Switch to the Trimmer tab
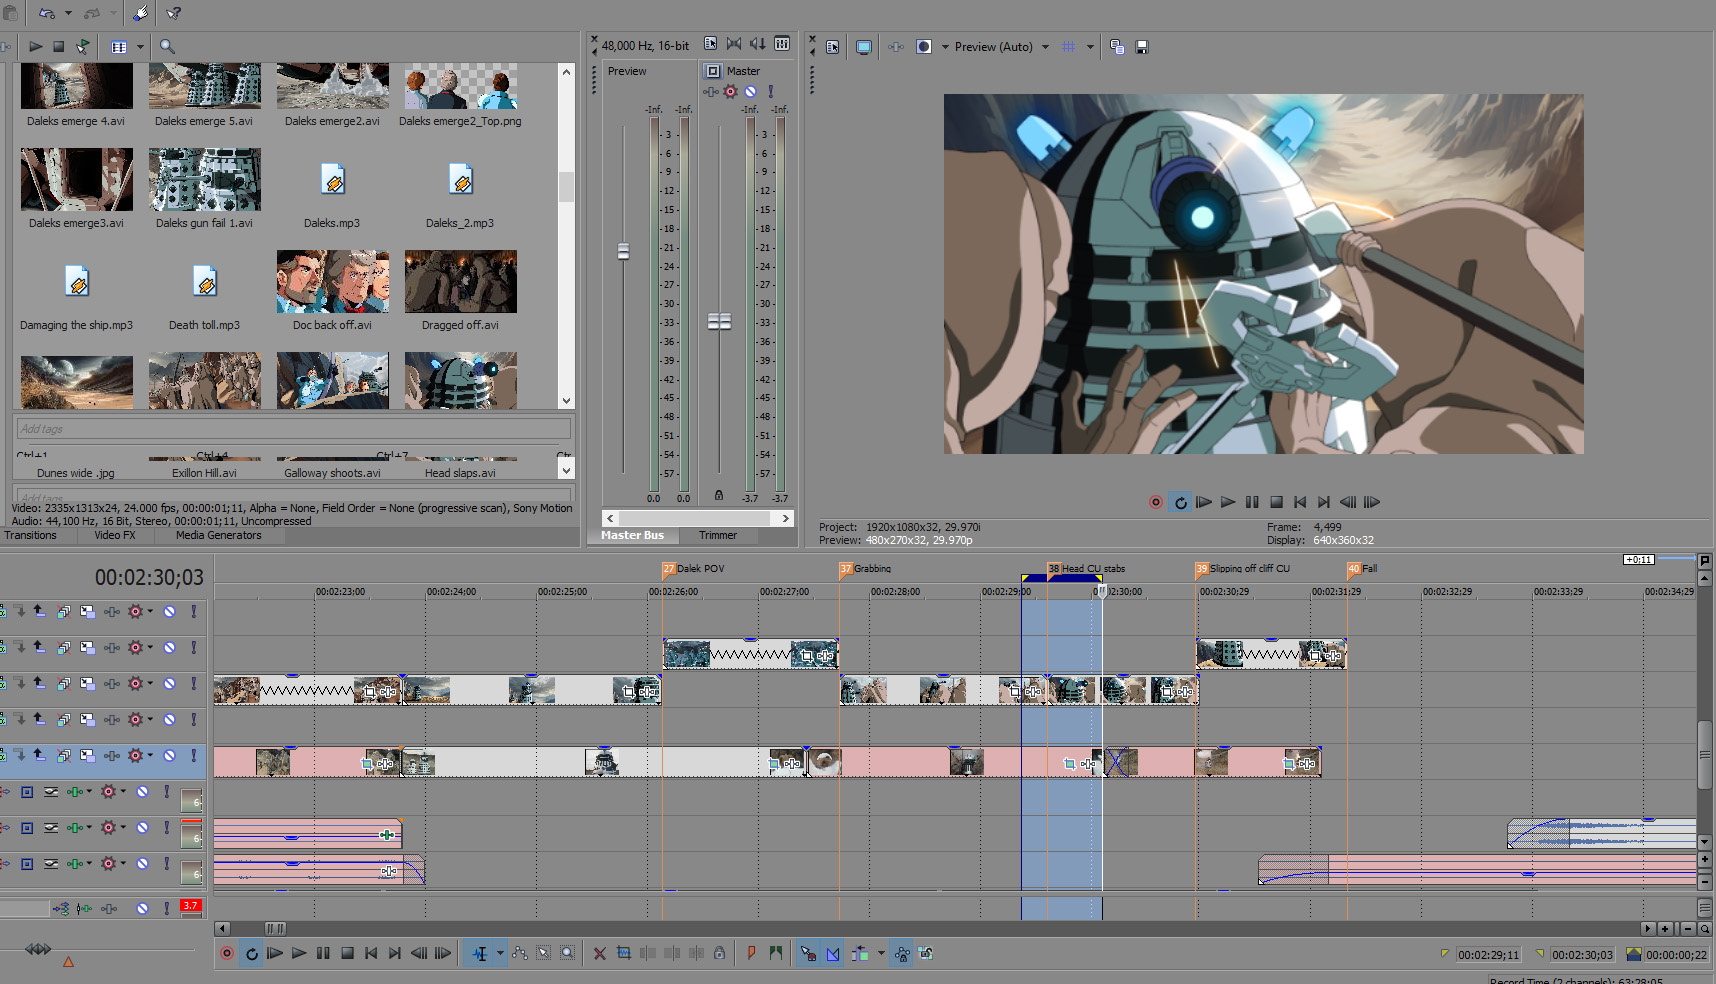The height and width of the screenshot is (984, 1716). 718,535
